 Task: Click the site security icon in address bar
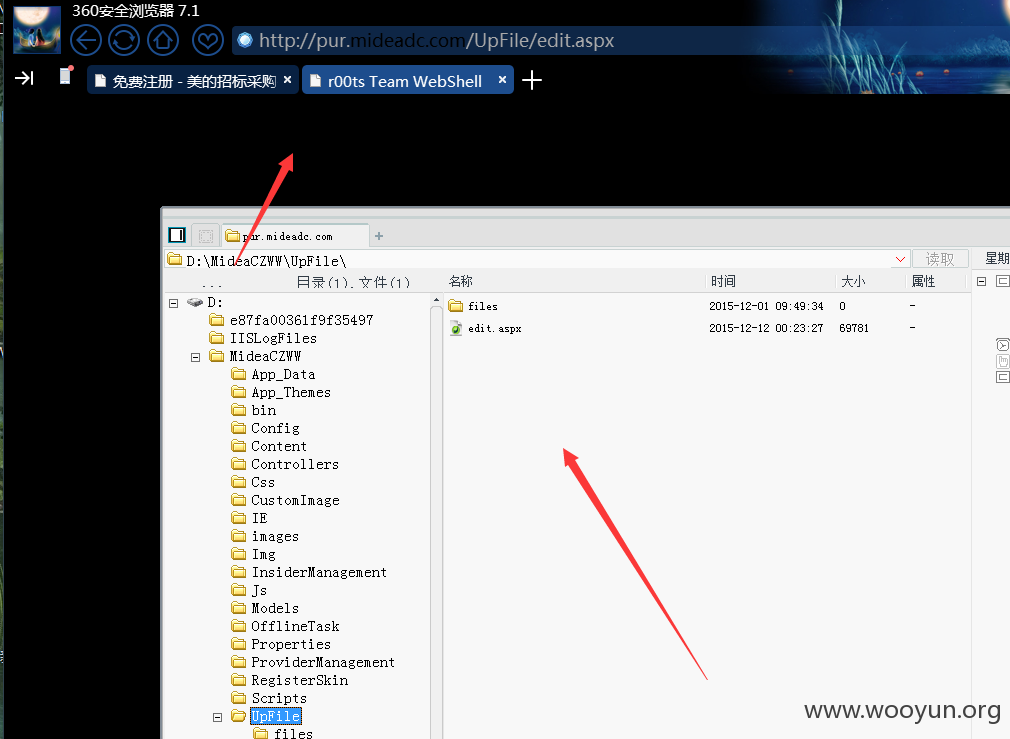pyautogui.click(x=245, y=40)
